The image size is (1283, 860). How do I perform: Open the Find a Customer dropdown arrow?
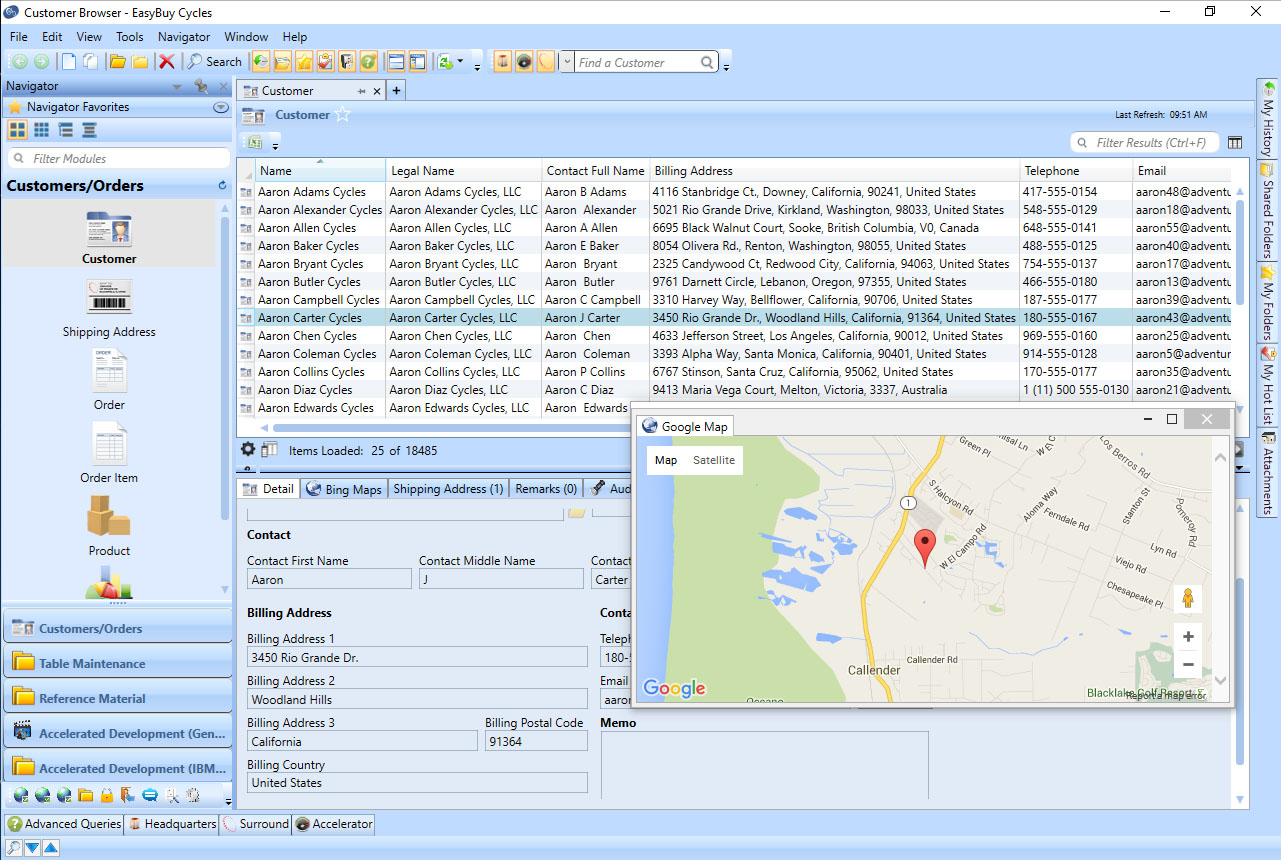[x=567, y=62]
